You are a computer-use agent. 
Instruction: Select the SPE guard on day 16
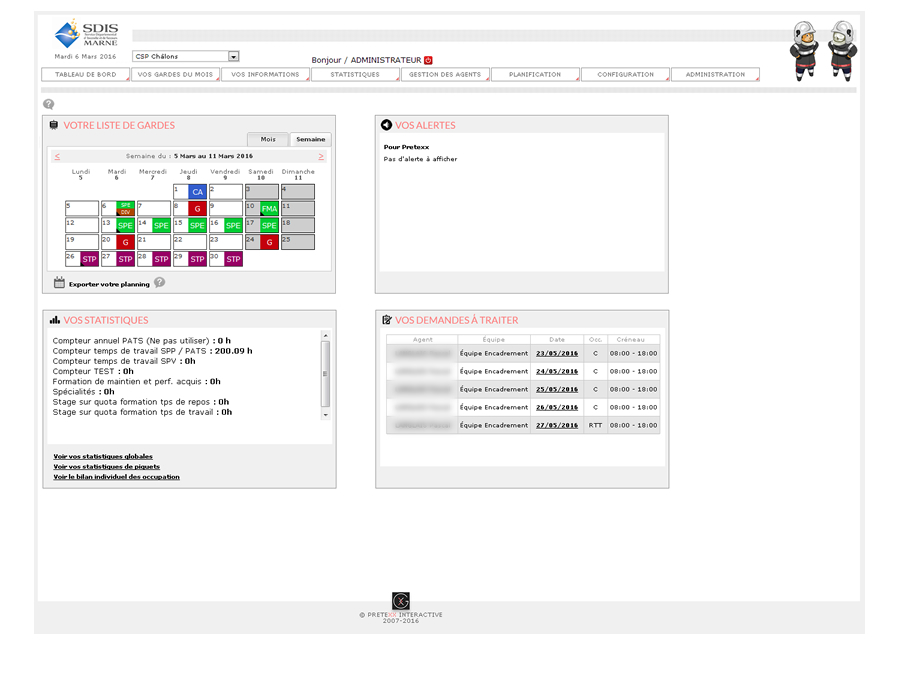pyautogui.click(x=233, y=225)
